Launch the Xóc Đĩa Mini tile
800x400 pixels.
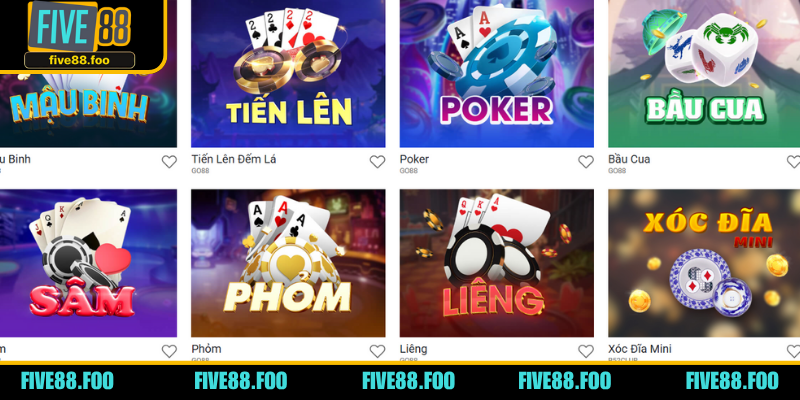click(x=704, y=263)
